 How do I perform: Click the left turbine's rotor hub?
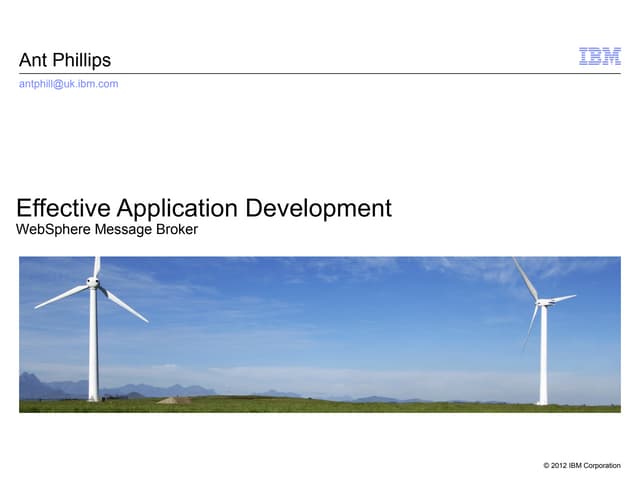[94, 283]
